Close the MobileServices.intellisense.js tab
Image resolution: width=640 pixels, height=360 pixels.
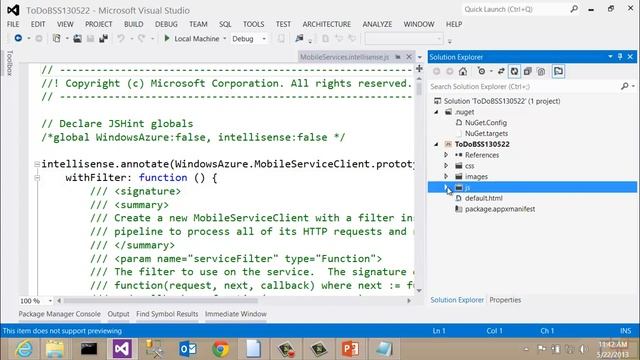pos(409,57)
